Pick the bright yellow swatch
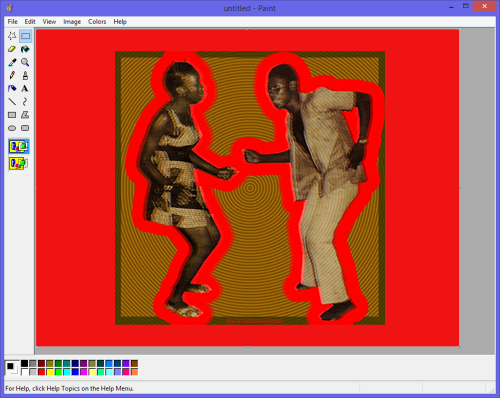This screenshot has width=500, height=398. 50,372
